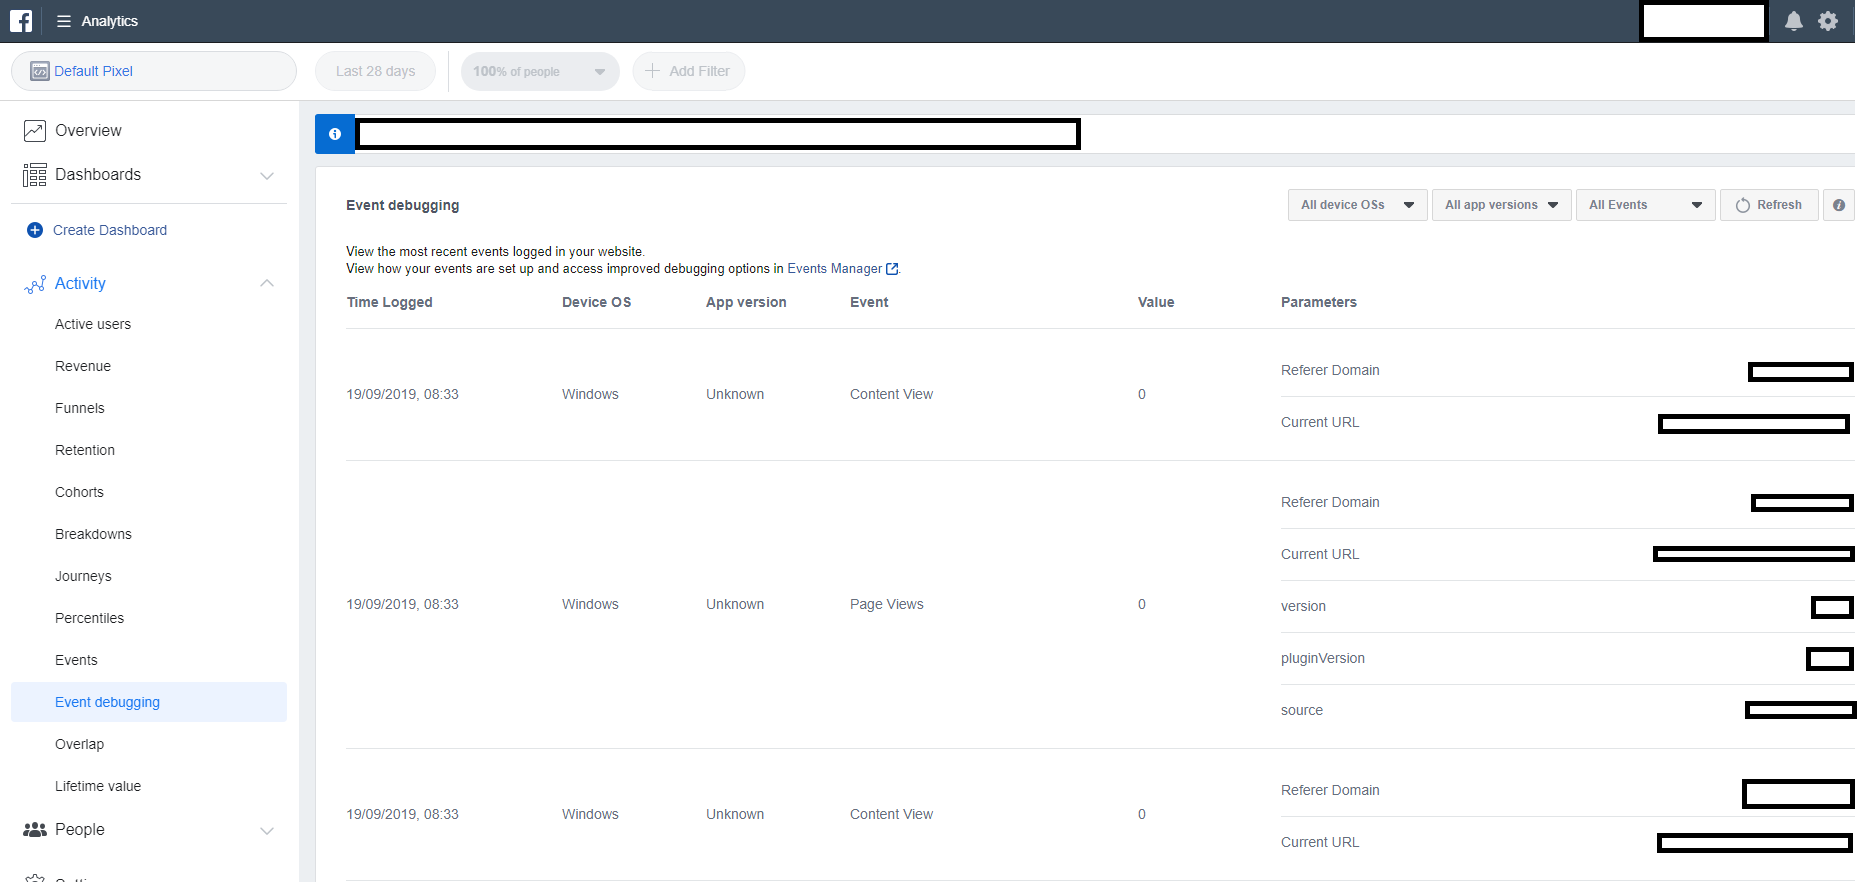Click the external link icon after Events Manager
Viewport: 1862px width, 882px height.
pos(892,269)
